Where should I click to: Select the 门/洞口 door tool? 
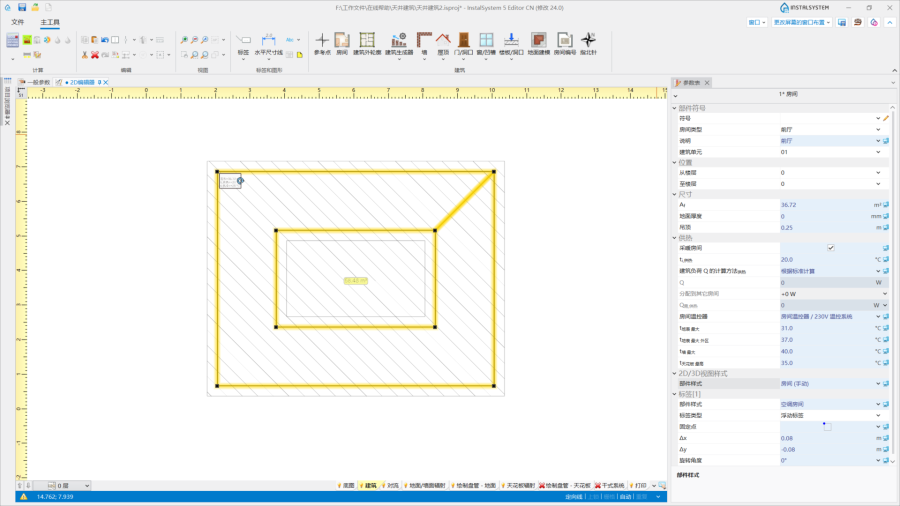(x=463, y=42)
